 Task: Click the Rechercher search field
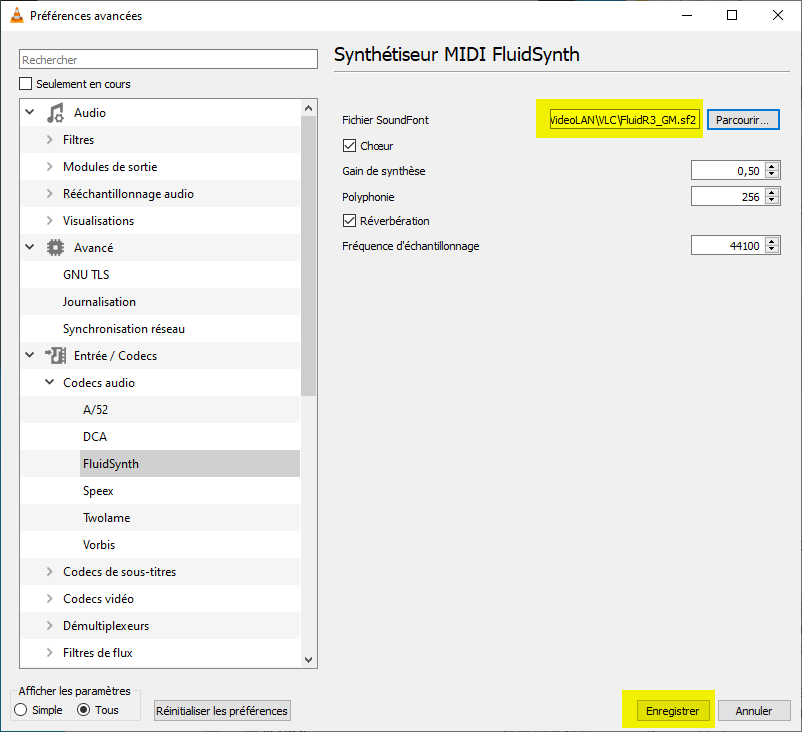point(168,59)
